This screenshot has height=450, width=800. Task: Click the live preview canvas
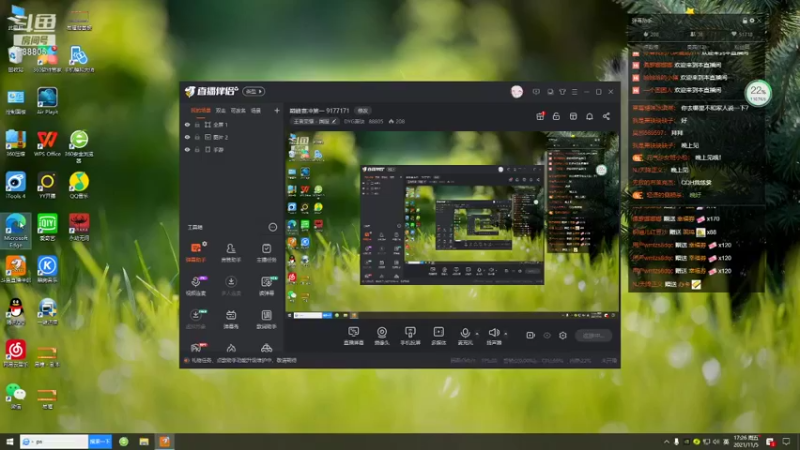pos(452,225)
